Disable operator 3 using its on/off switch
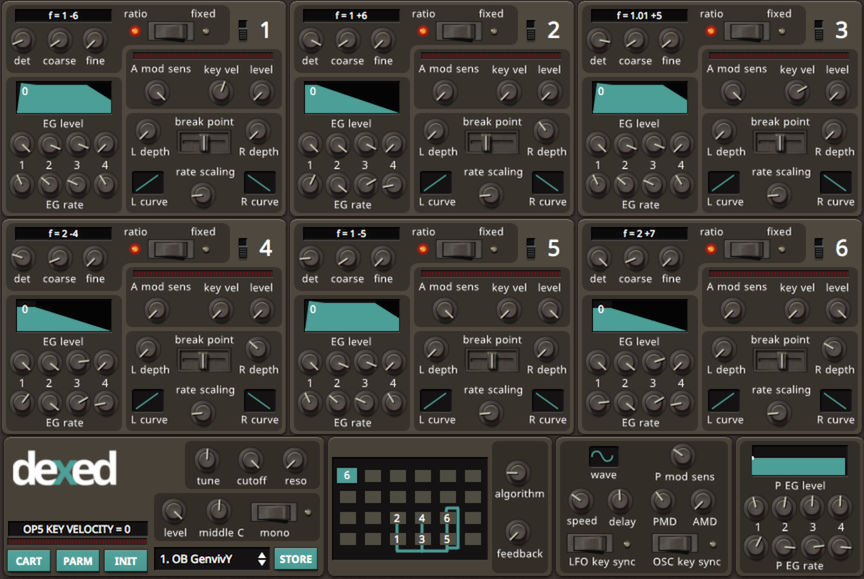This screenshot has height=579, width=864. (819, 30)
